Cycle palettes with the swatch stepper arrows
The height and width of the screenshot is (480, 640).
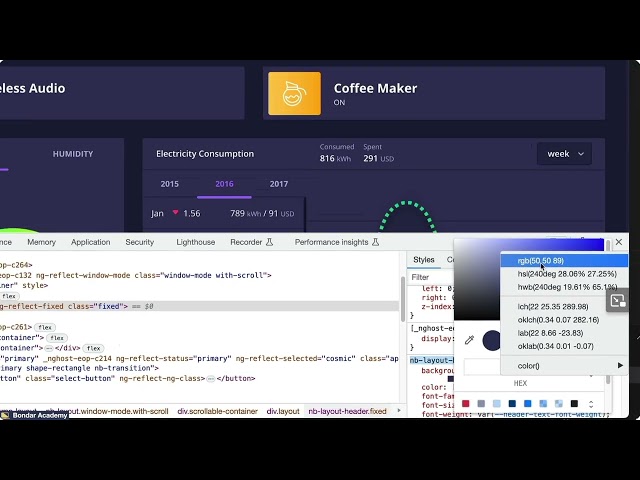591,404
